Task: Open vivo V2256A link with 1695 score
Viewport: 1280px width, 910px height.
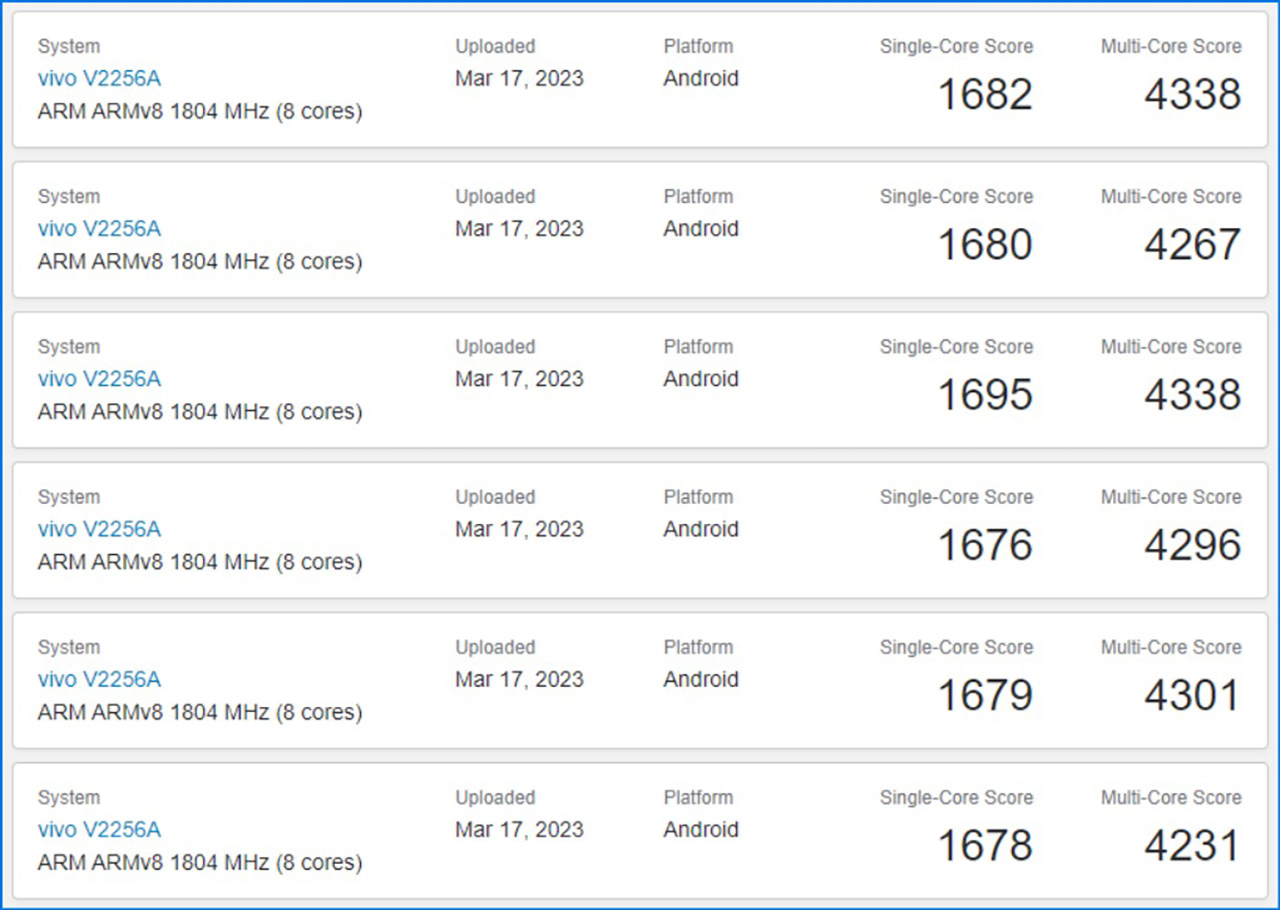Action: click(x=99, y=378)
